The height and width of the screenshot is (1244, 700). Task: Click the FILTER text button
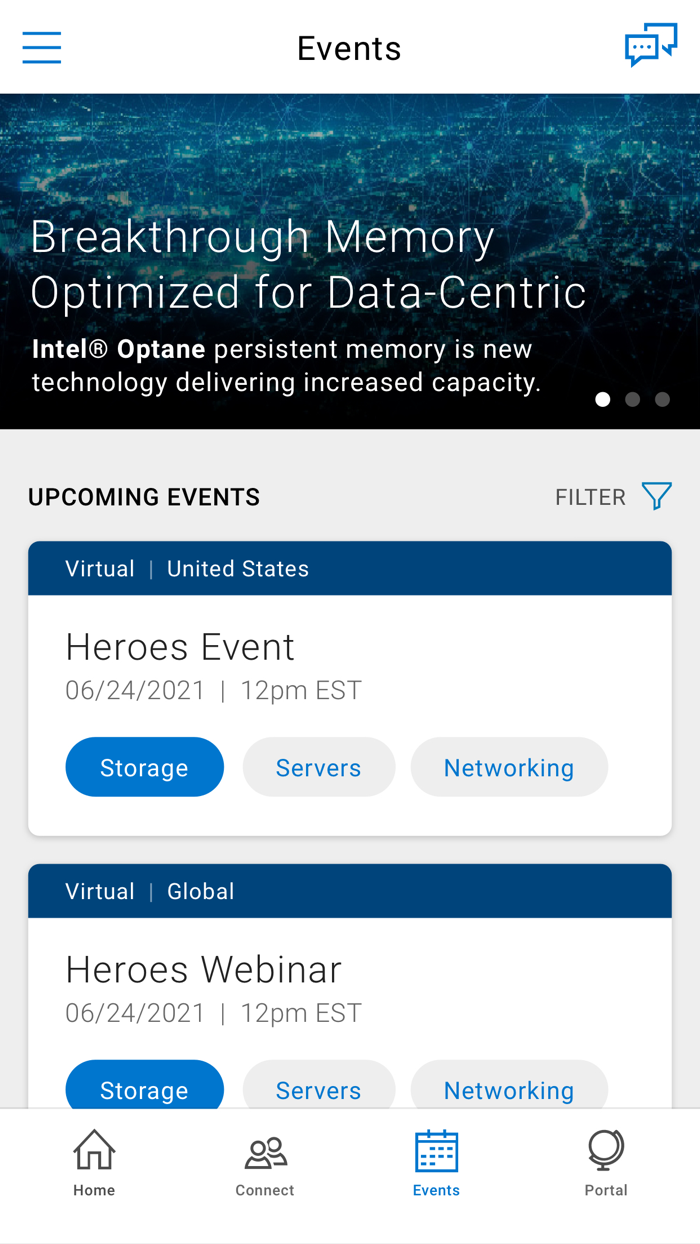pos(590,495)
